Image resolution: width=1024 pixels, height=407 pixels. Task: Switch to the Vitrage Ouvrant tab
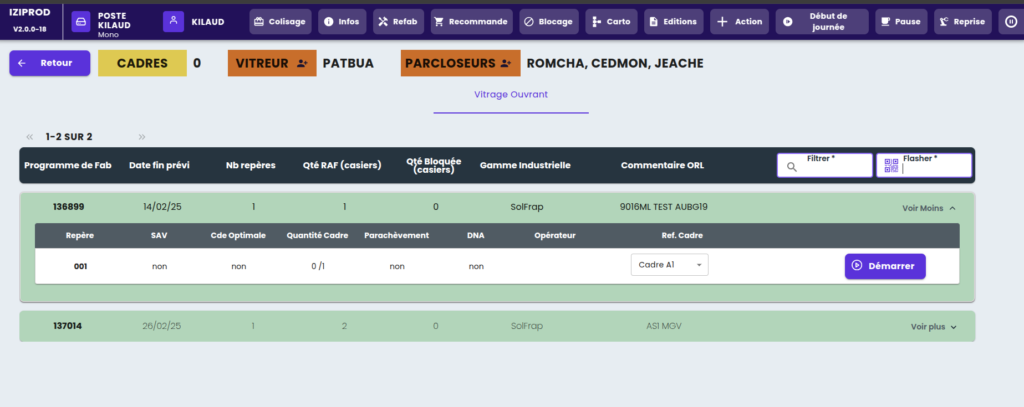tap(517, 95)
